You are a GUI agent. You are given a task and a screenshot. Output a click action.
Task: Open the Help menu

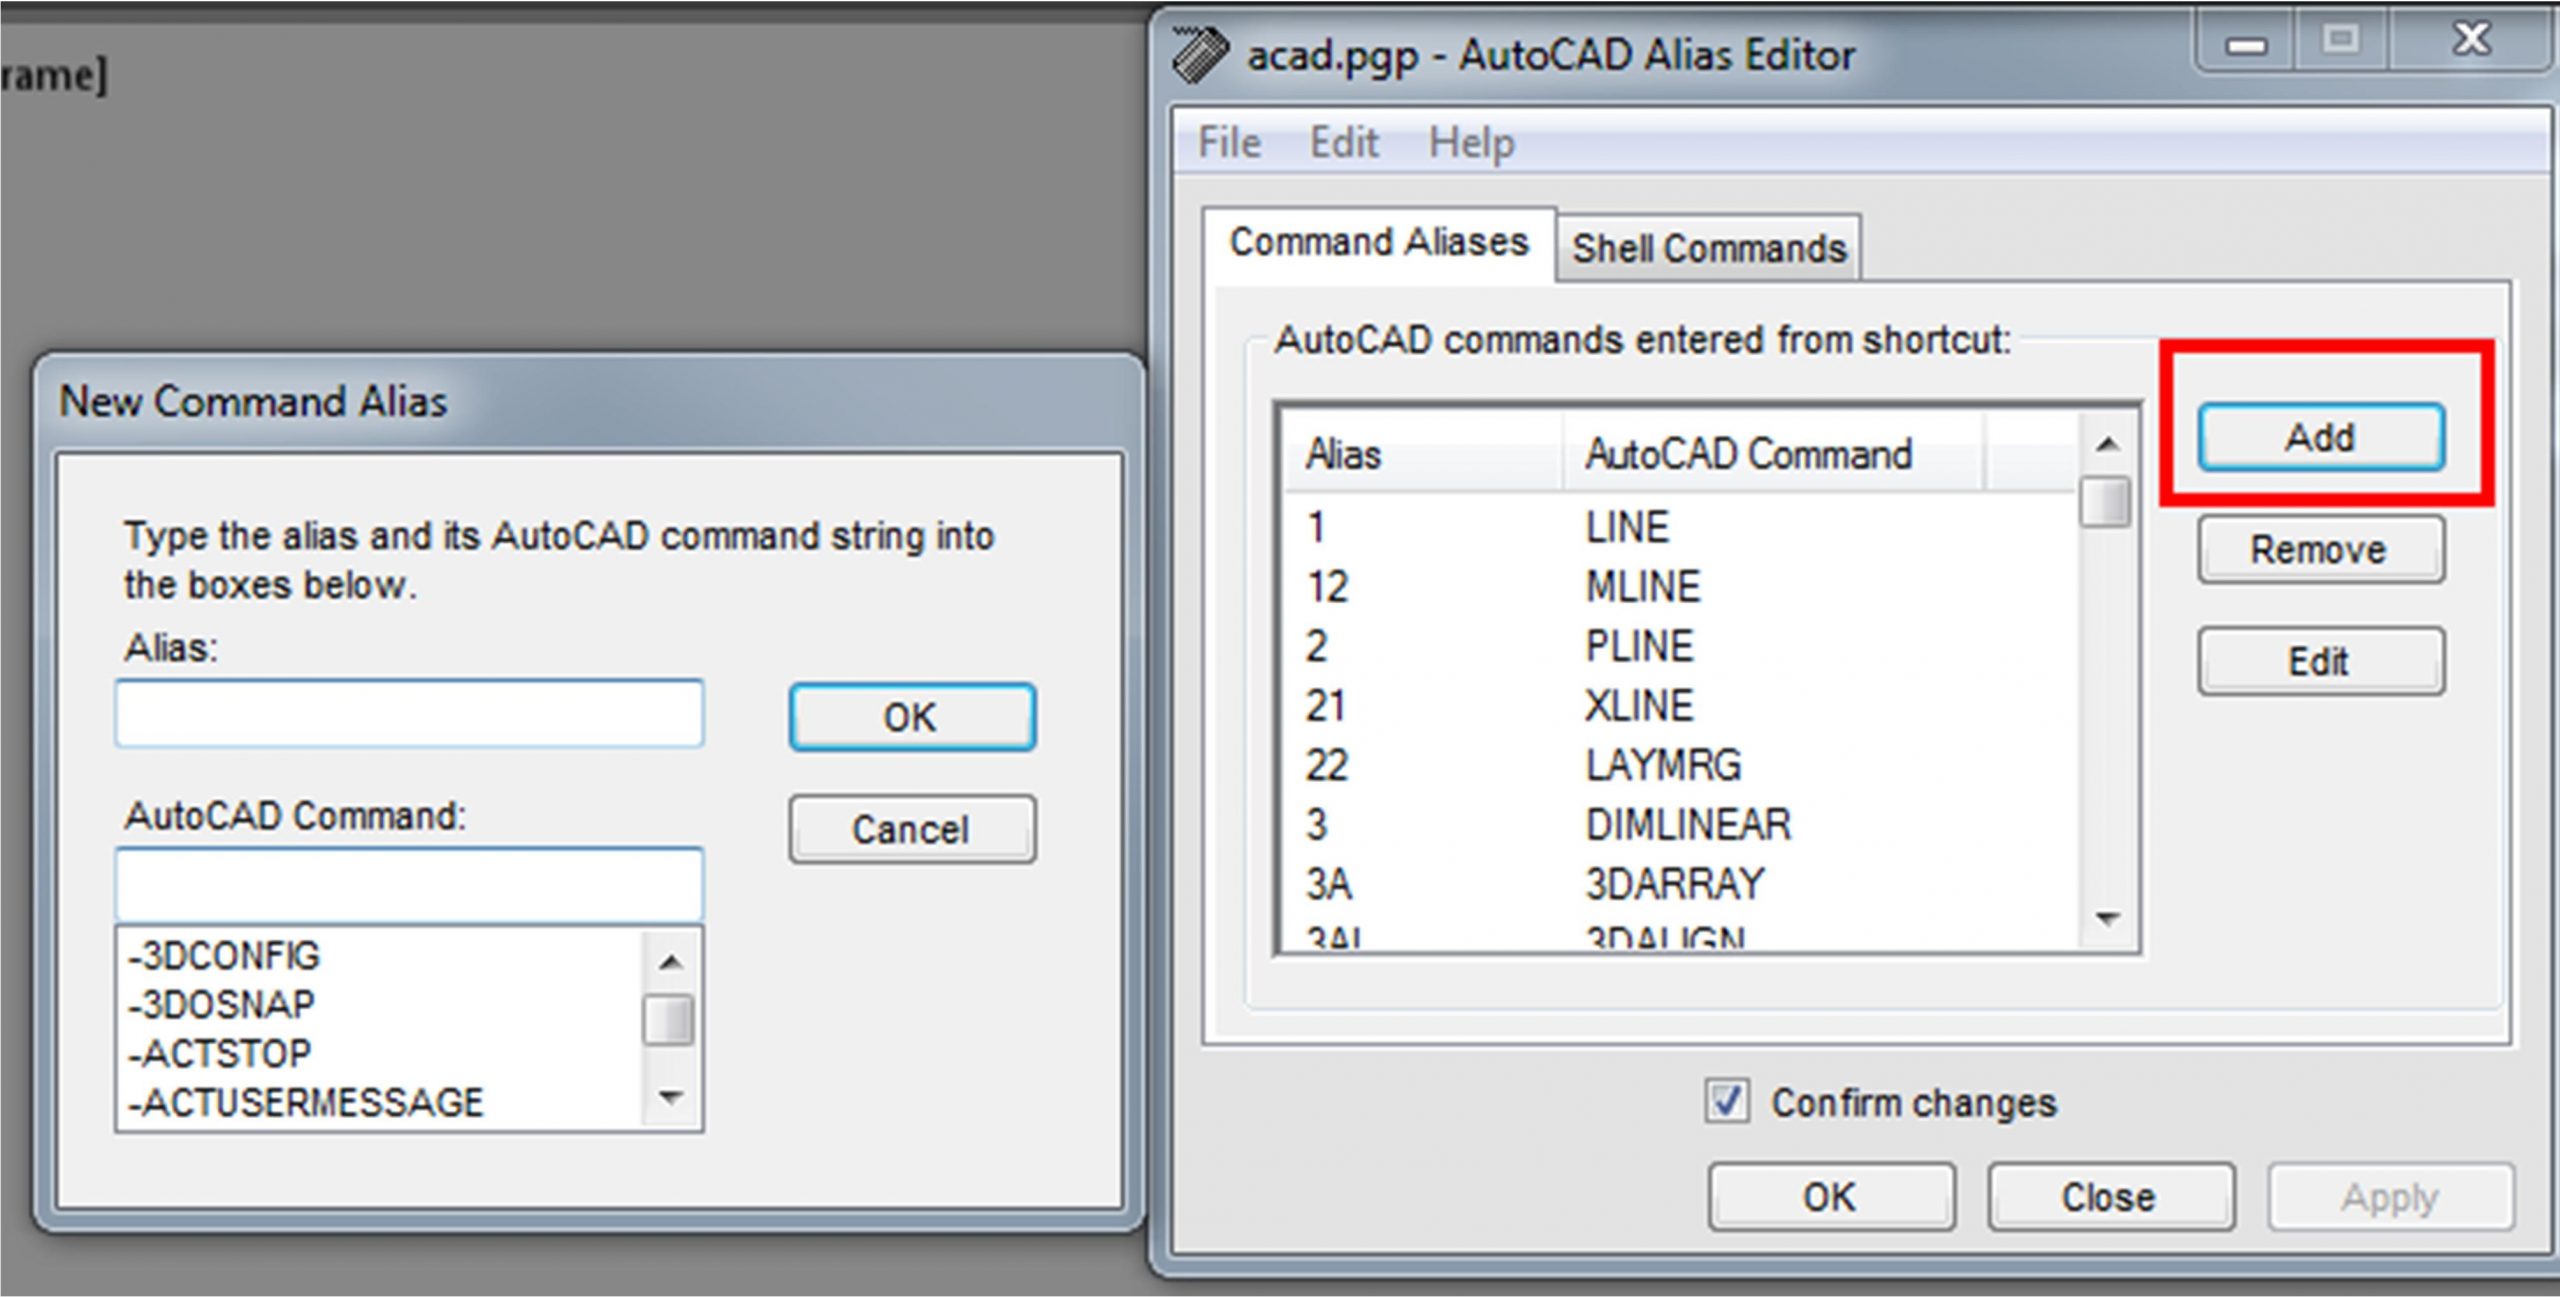[x=1471, y=142]
